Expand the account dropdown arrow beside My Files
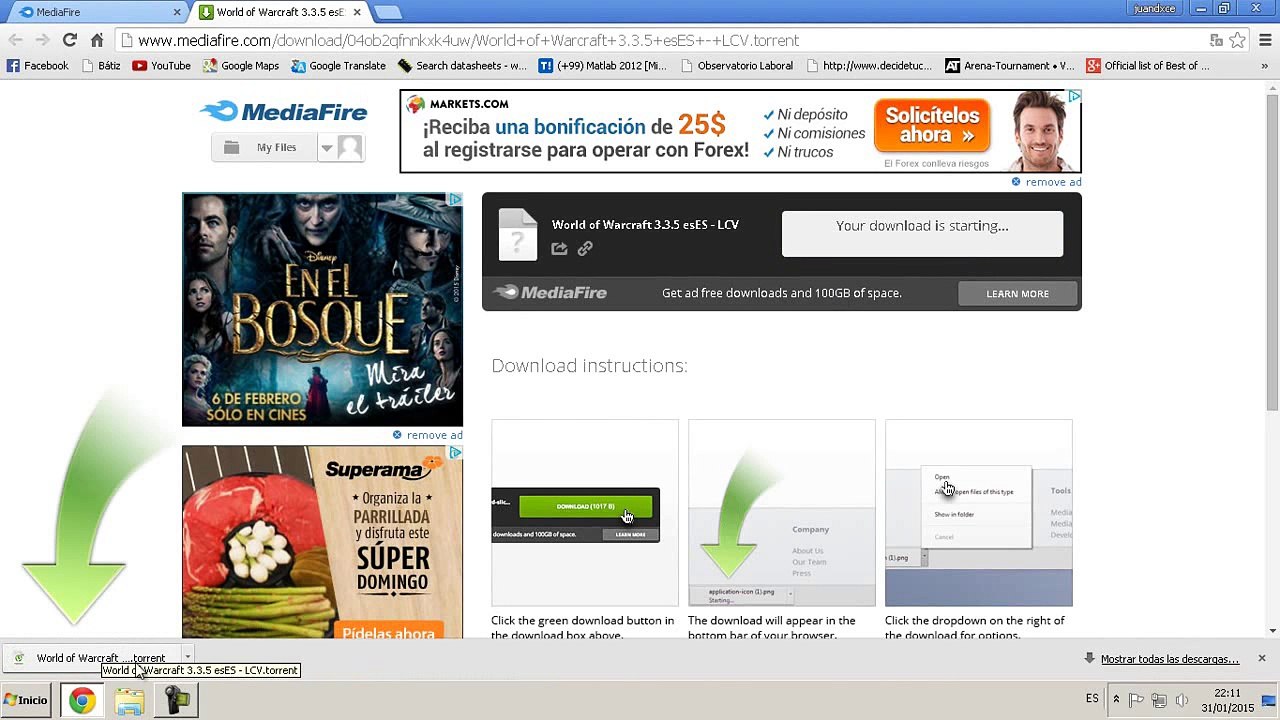1280x720 pixels. pos(326,148)
